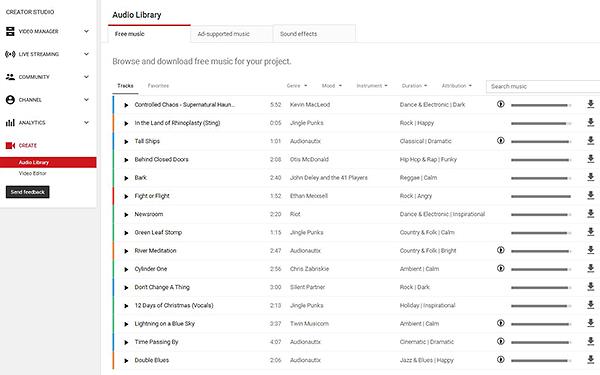Play River Meditation track
This screenshot has width=600, height=375.
126,251
